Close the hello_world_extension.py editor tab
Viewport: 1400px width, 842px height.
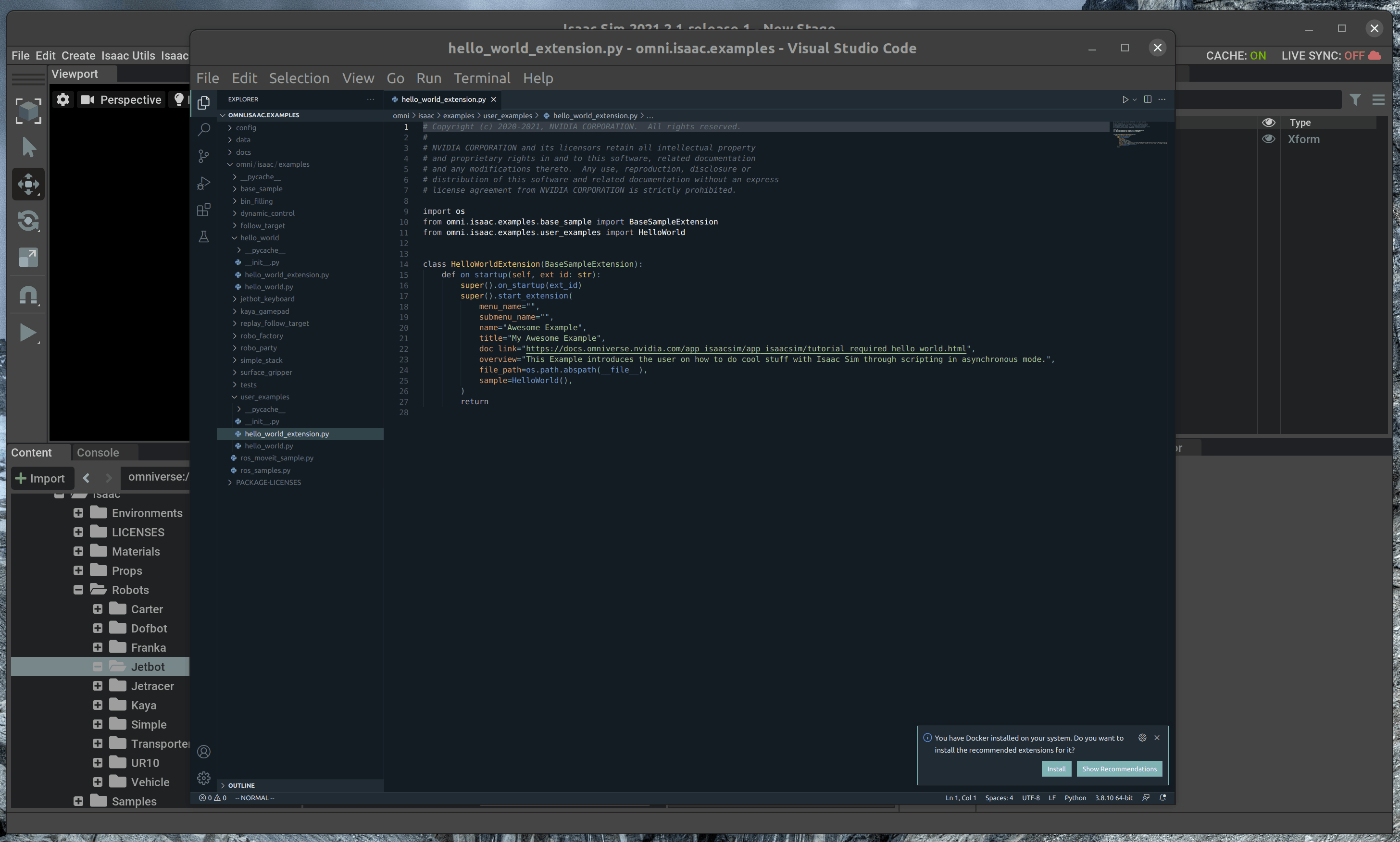(x=494, y=100)
